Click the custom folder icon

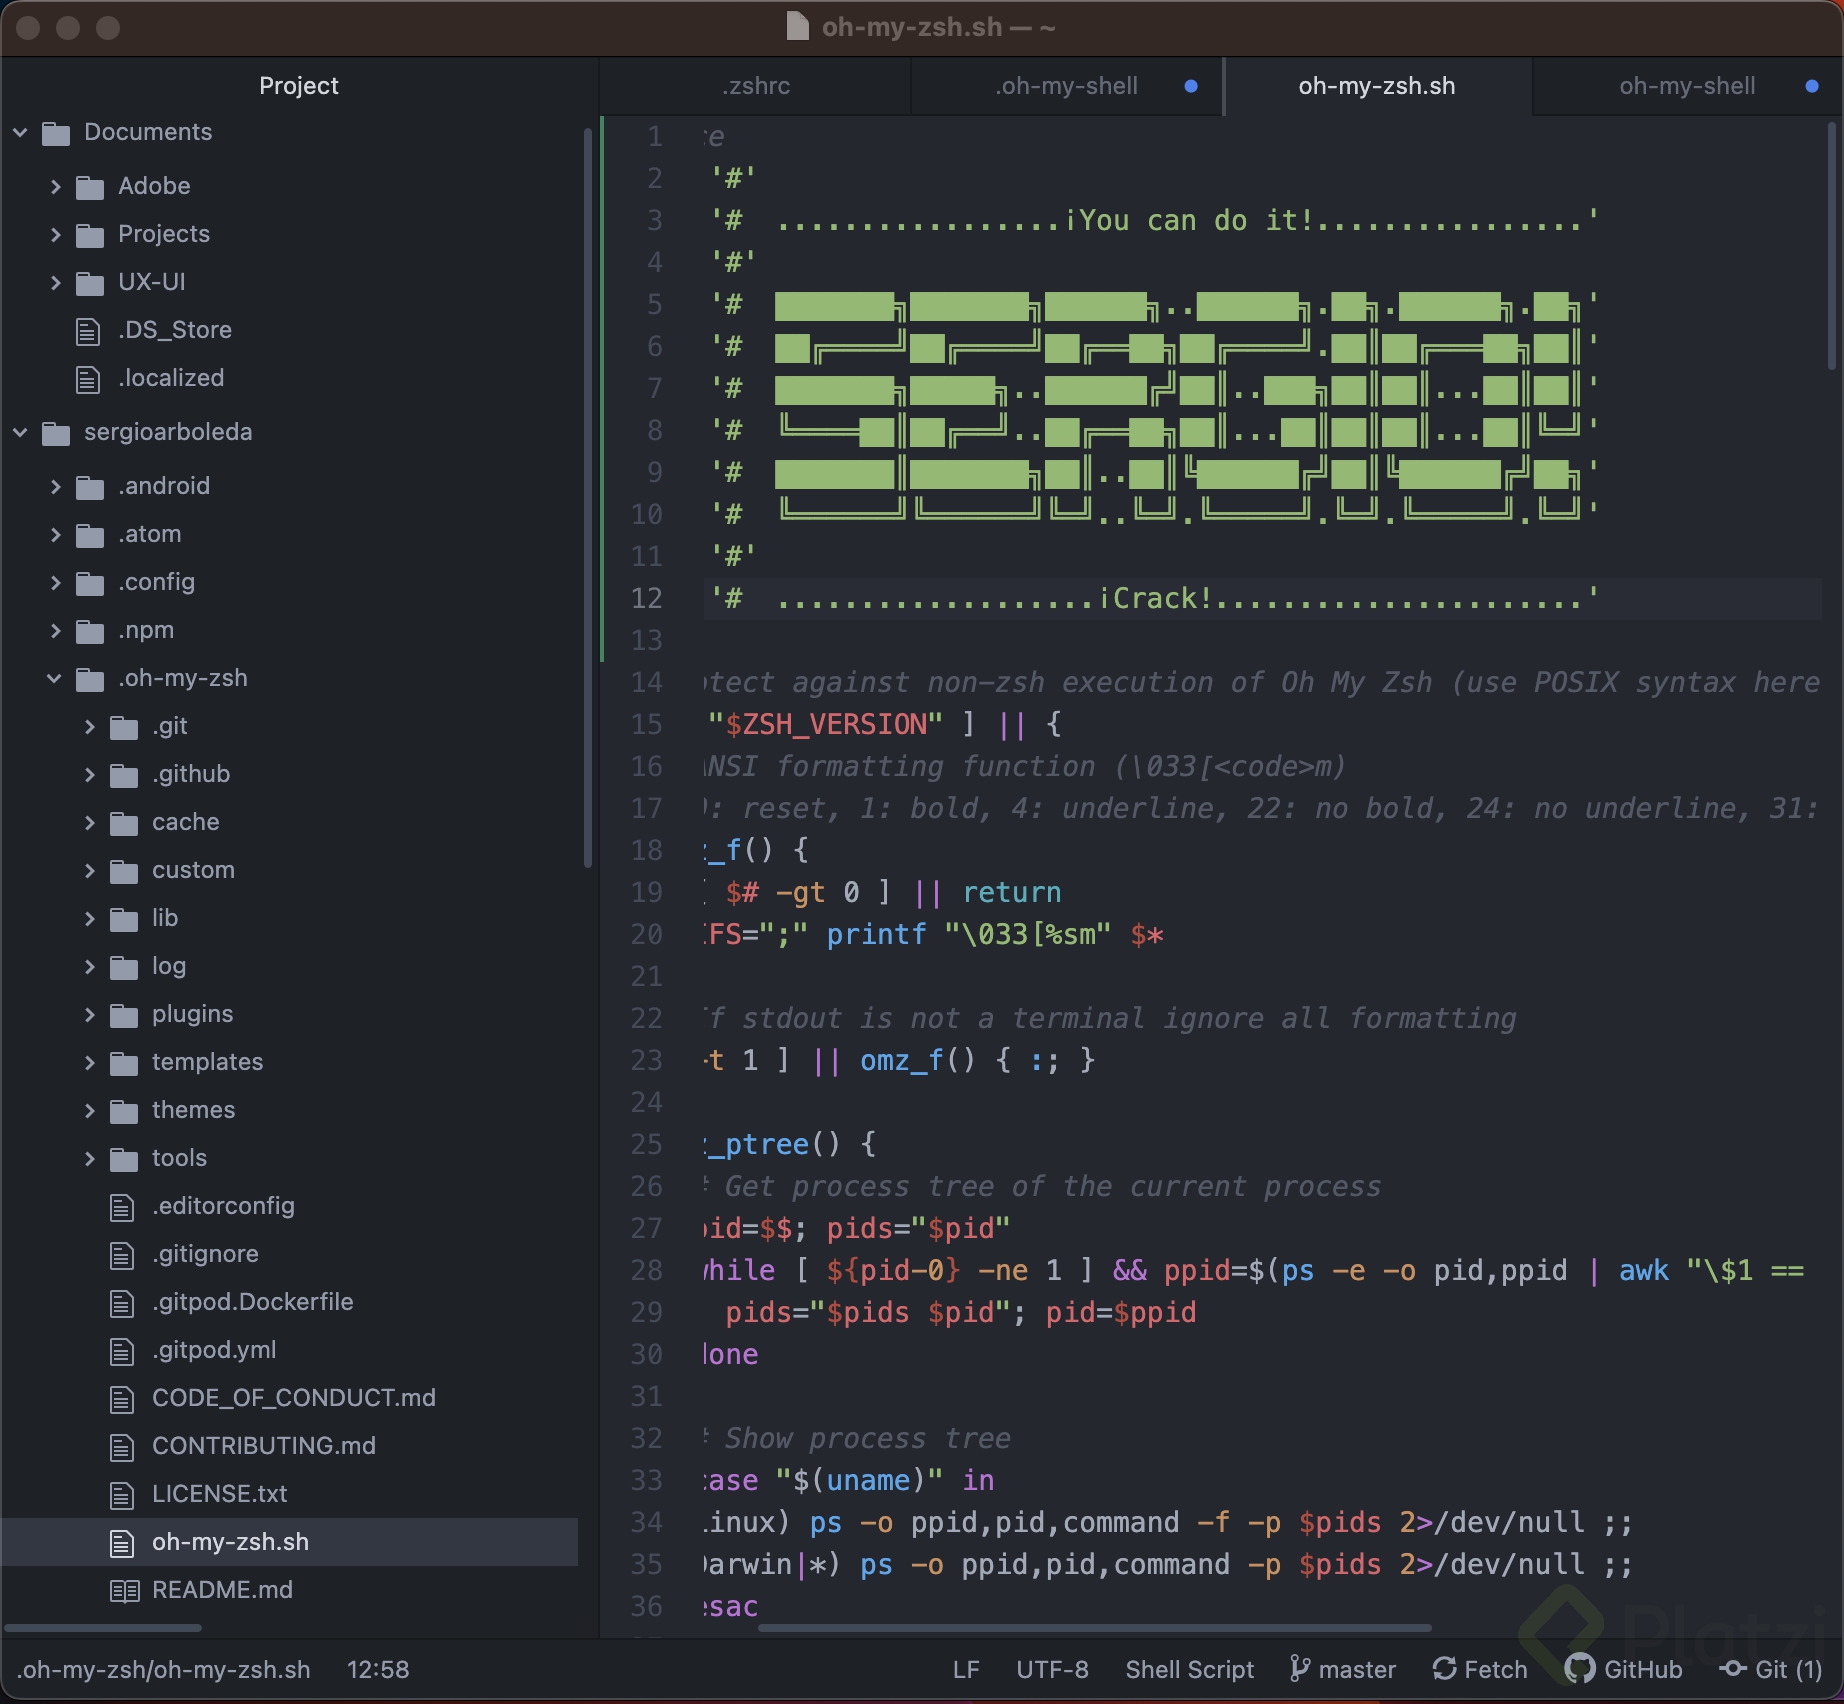click(124, 871)
